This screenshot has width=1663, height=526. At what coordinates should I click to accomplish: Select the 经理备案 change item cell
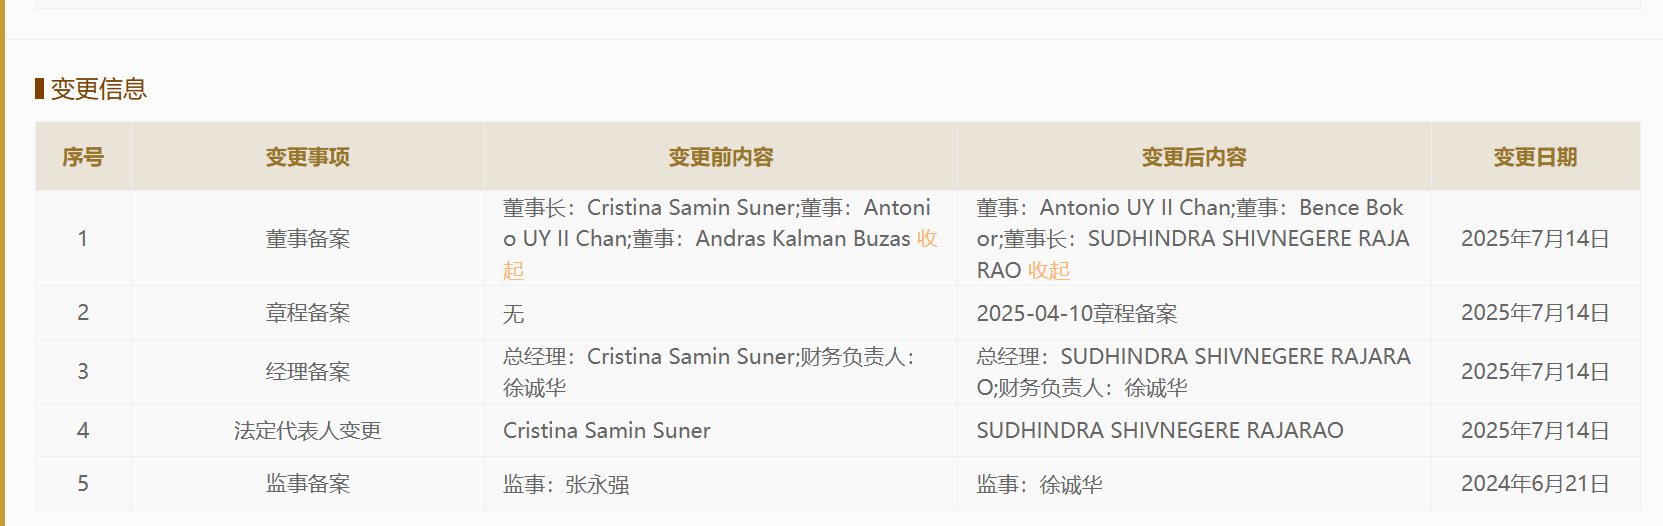[x=307, y=372]
